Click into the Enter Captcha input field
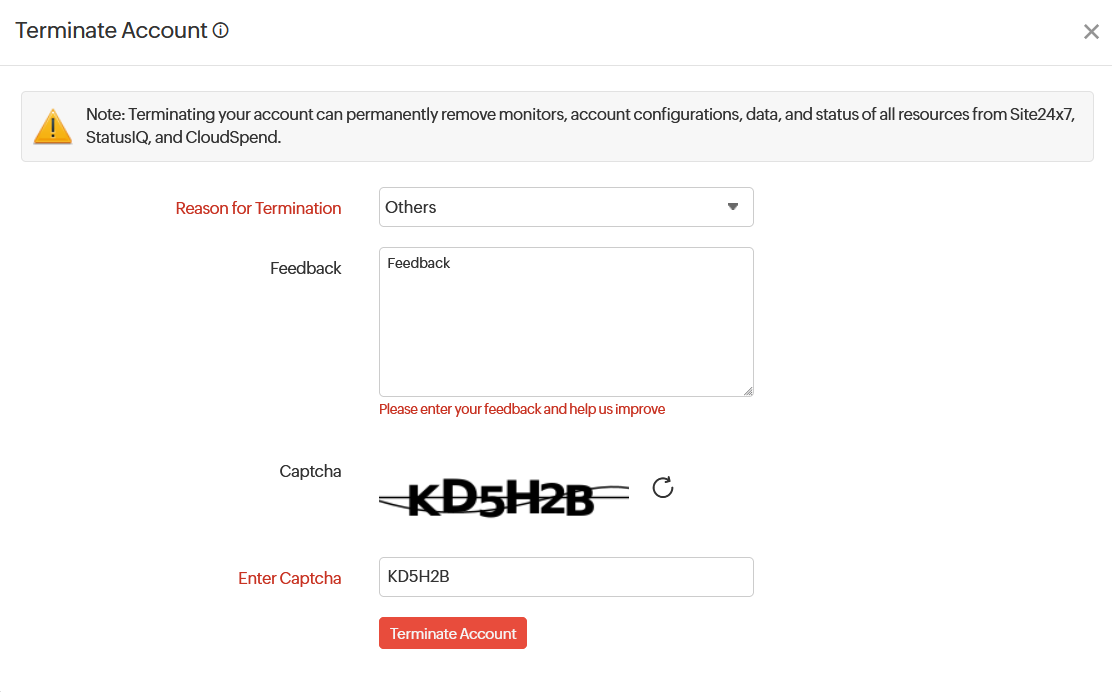 [x=565, y=577]
